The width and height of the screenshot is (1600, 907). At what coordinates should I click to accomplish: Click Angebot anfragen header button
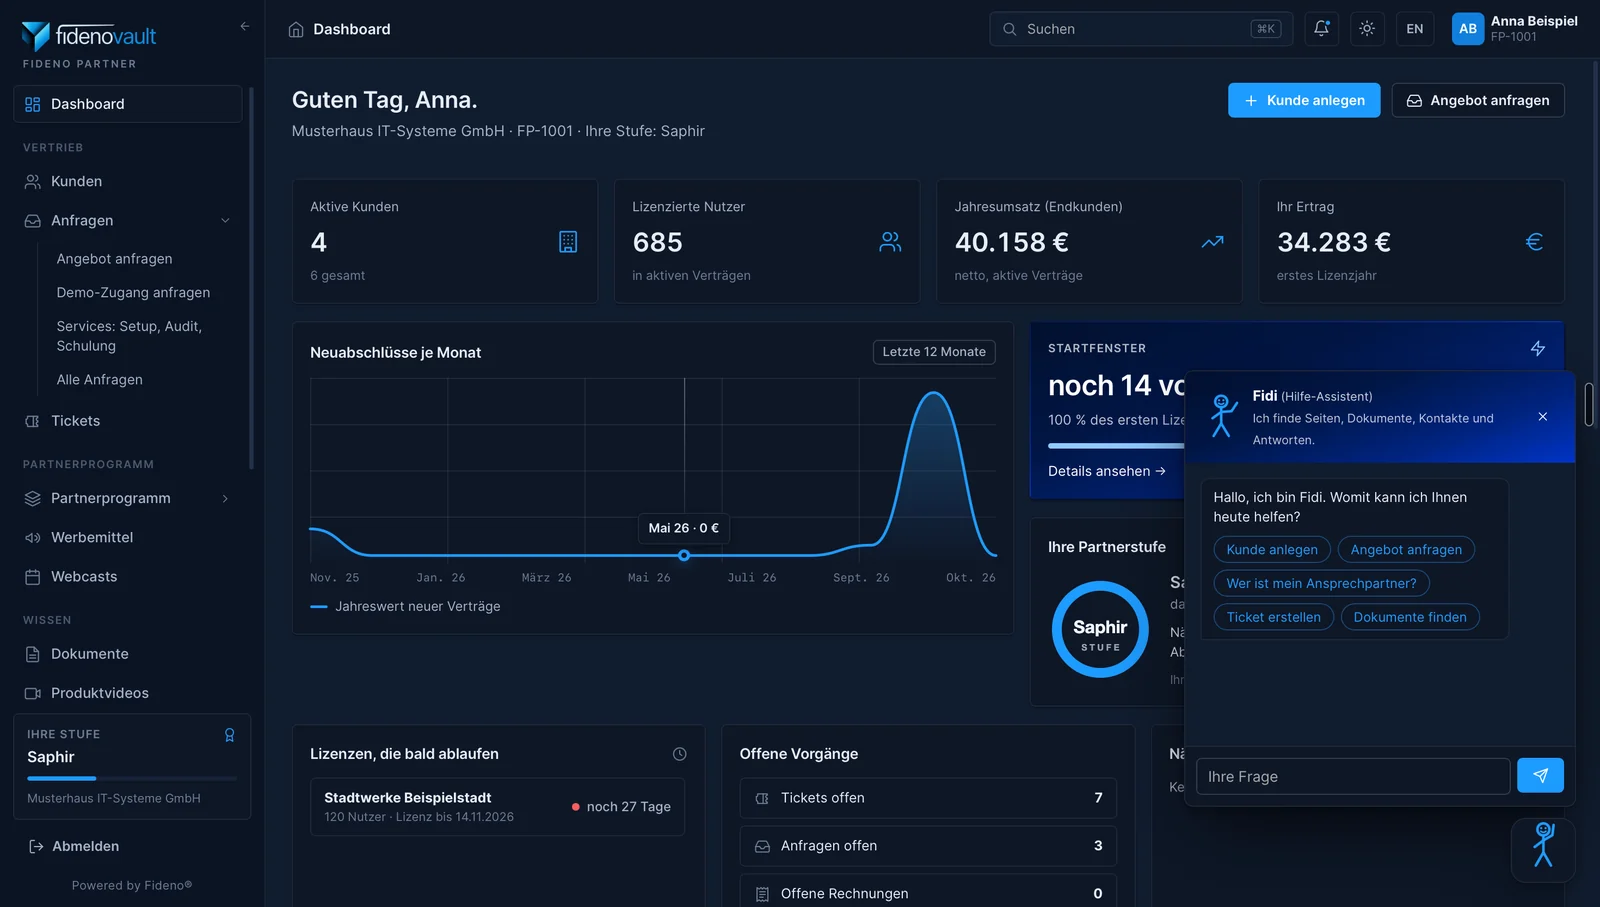pos(1478,100)
